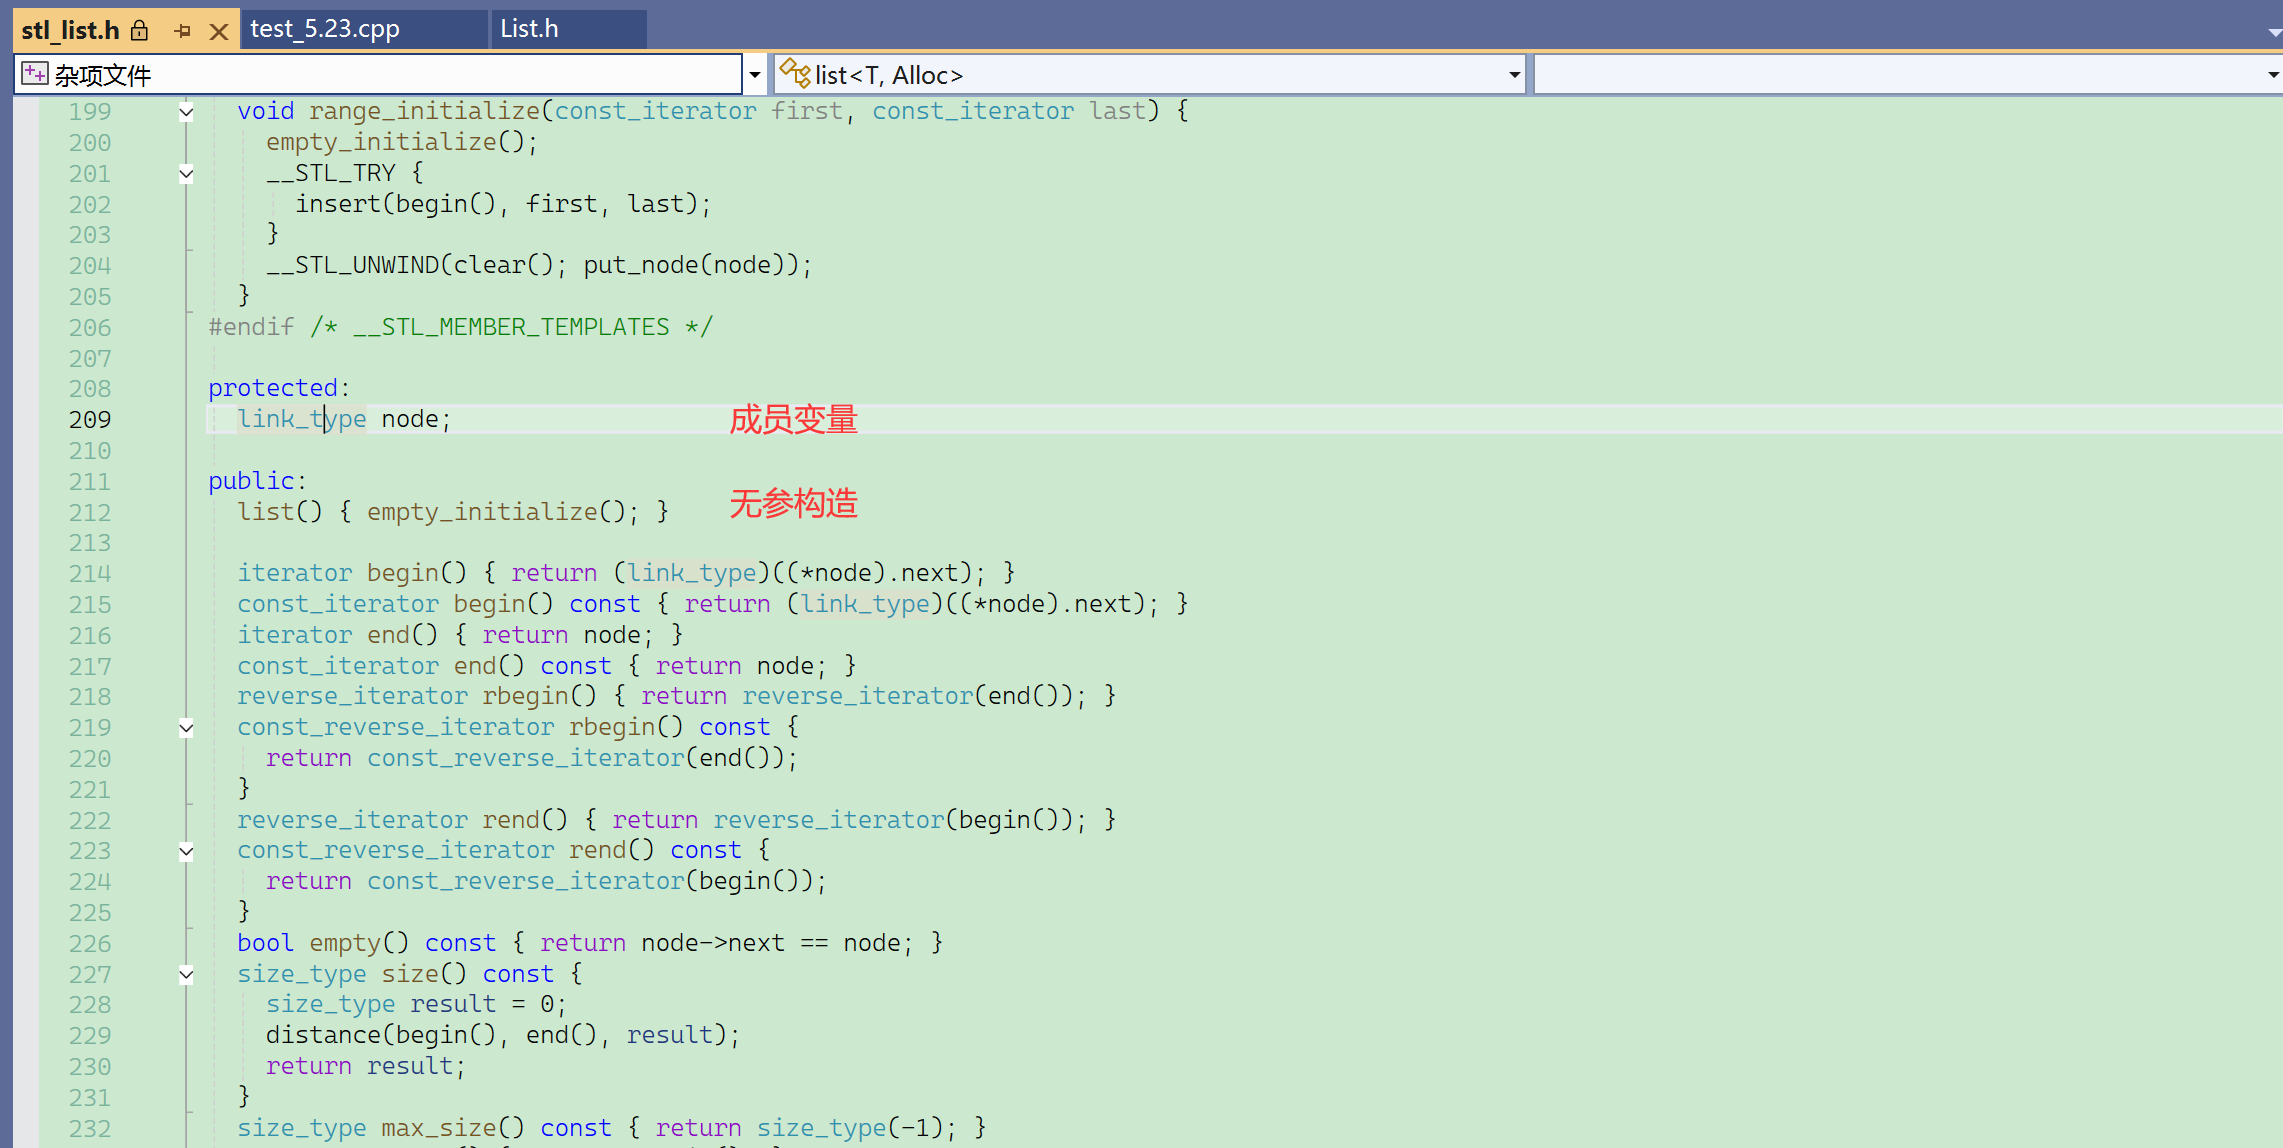2283x1148 pixels.
Task: Click the red 成员变量 annotation text
Action: (x=793, y=419)
